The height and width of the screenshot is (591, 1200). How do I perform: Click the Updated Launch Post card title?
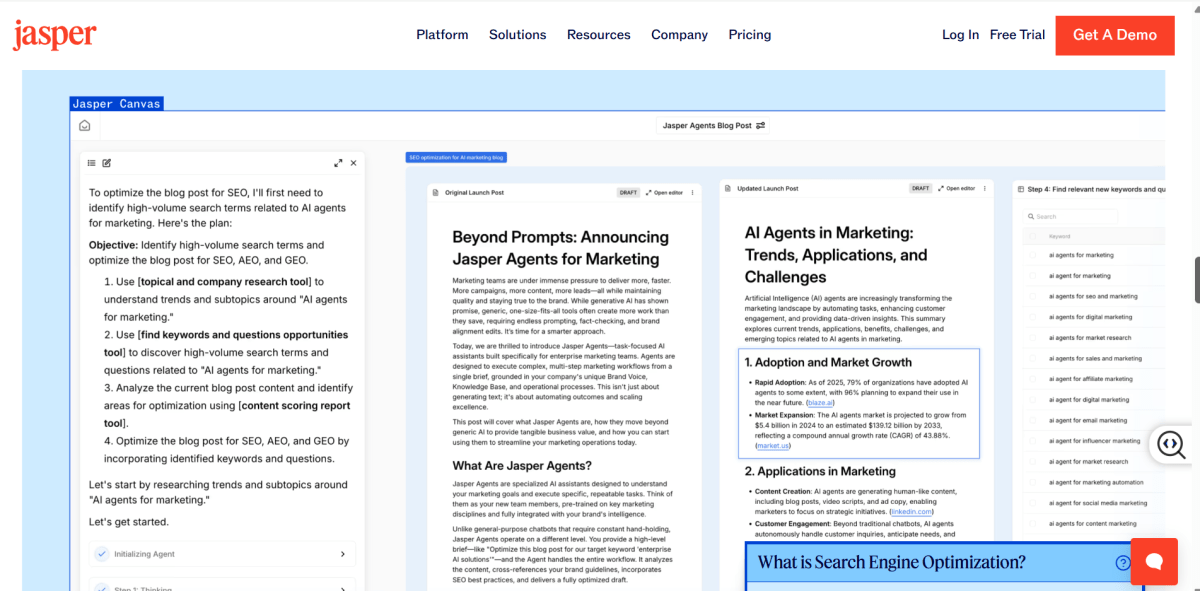pos(767,188)
